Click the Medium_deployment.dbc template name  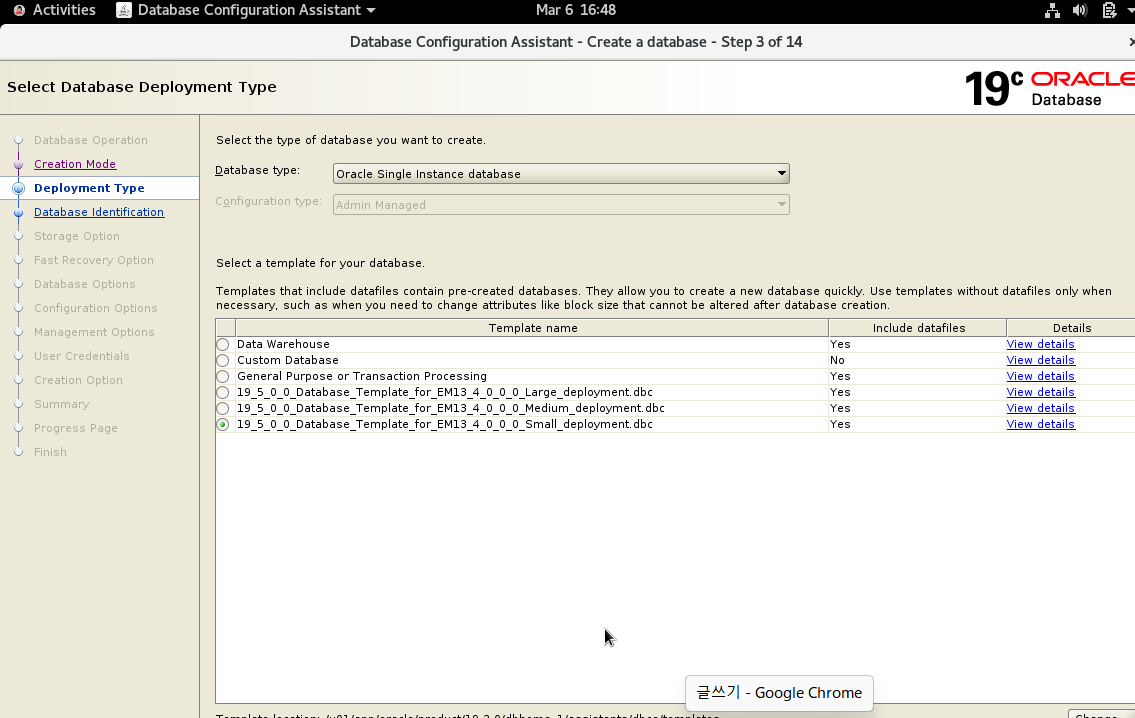click(x=451, y=408)
